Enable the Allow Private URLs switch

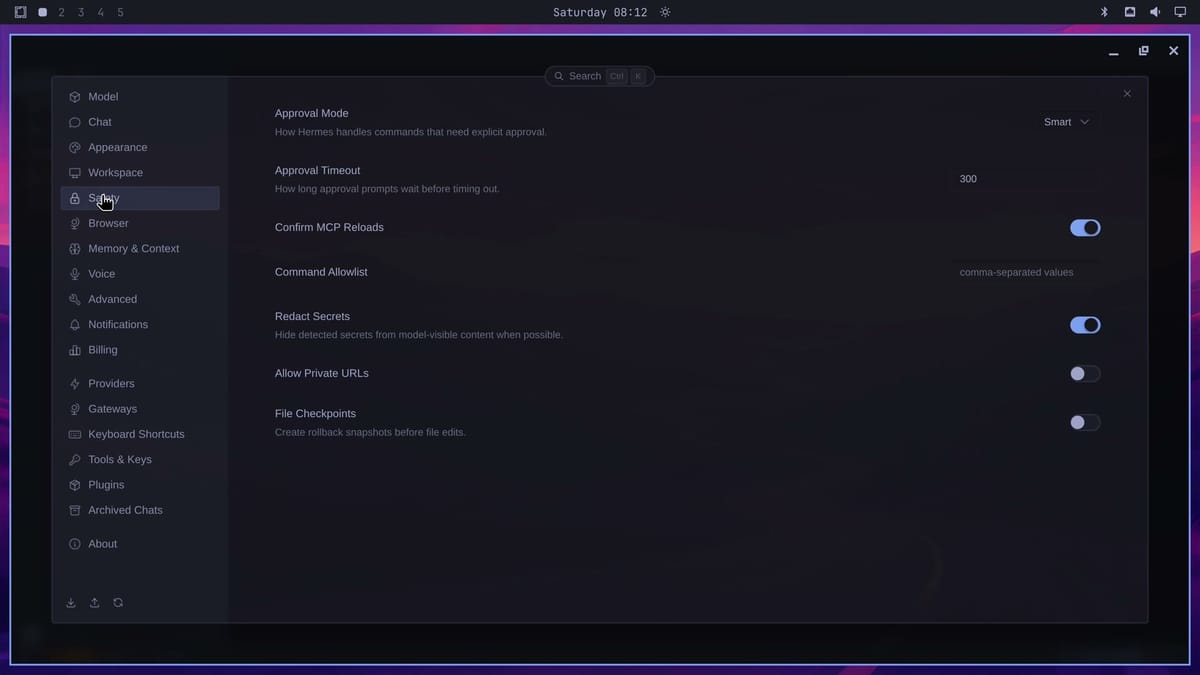click(x=1085, y=374)
